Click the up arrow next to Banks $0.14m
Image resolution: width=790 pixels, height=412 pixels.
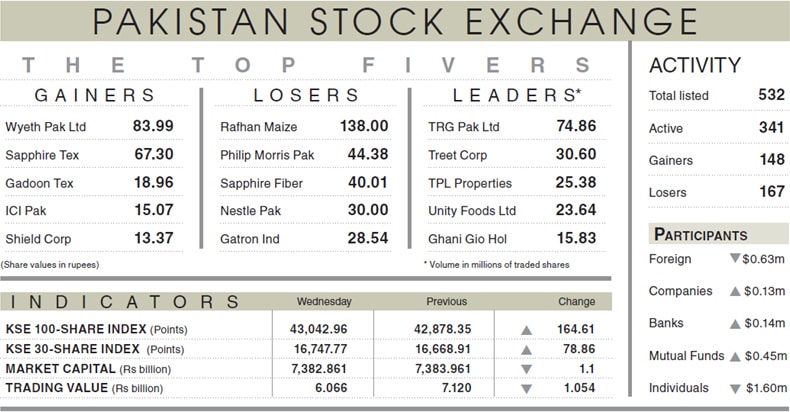coord(735,324)
